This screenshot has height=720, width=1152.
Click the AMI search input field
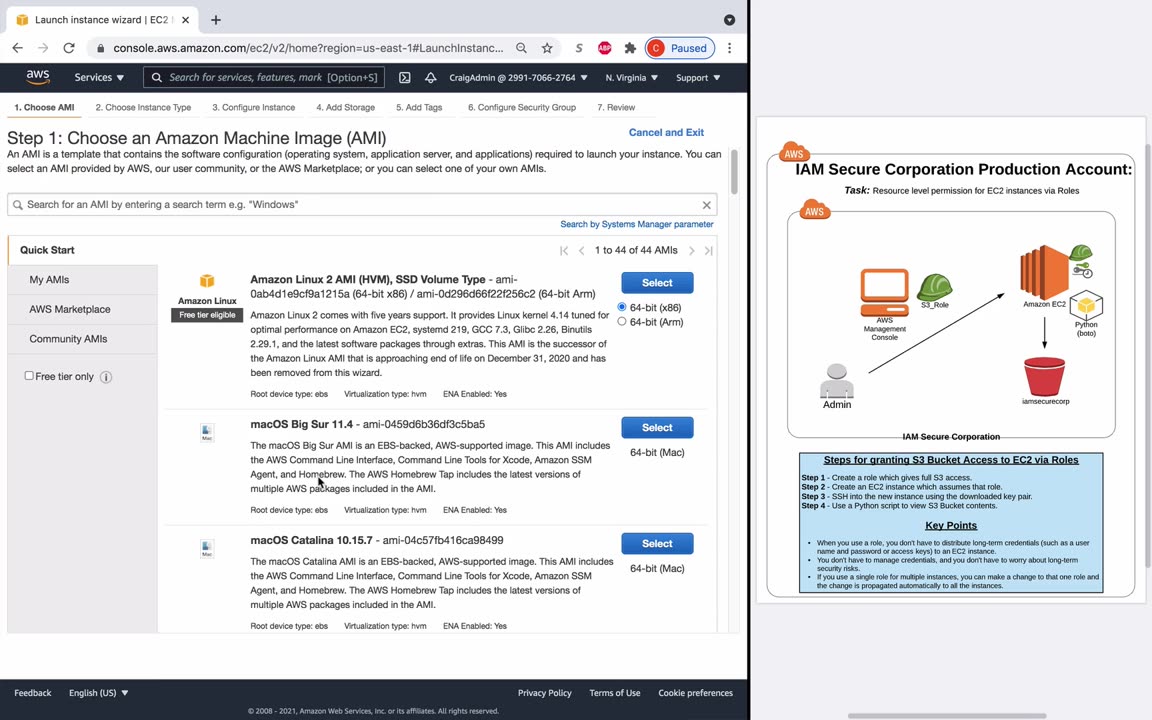click(362, 205)
